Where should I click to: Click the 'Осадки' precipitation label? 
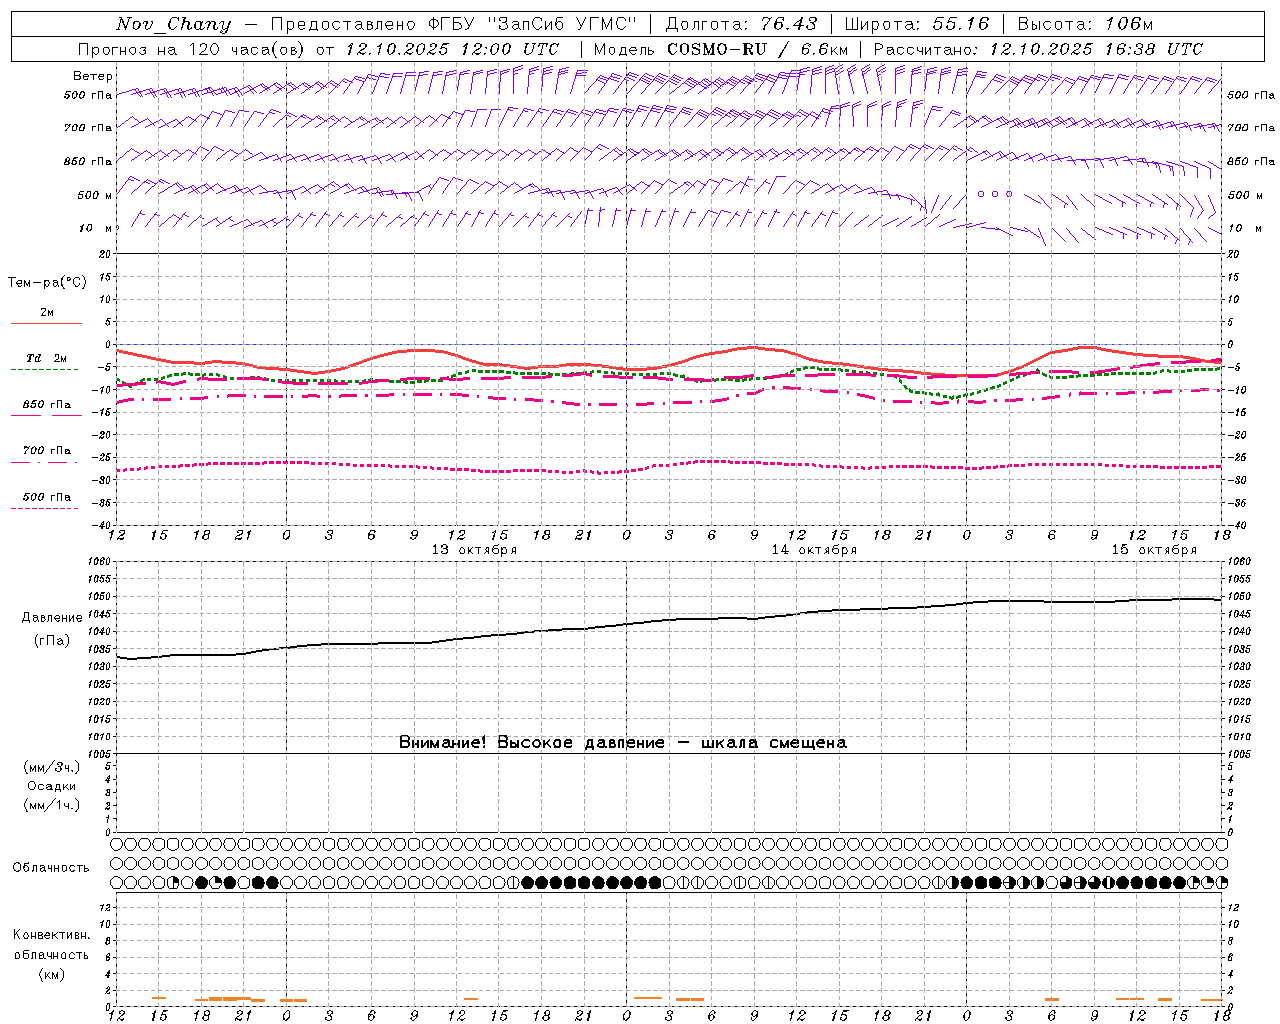[52, 786]
